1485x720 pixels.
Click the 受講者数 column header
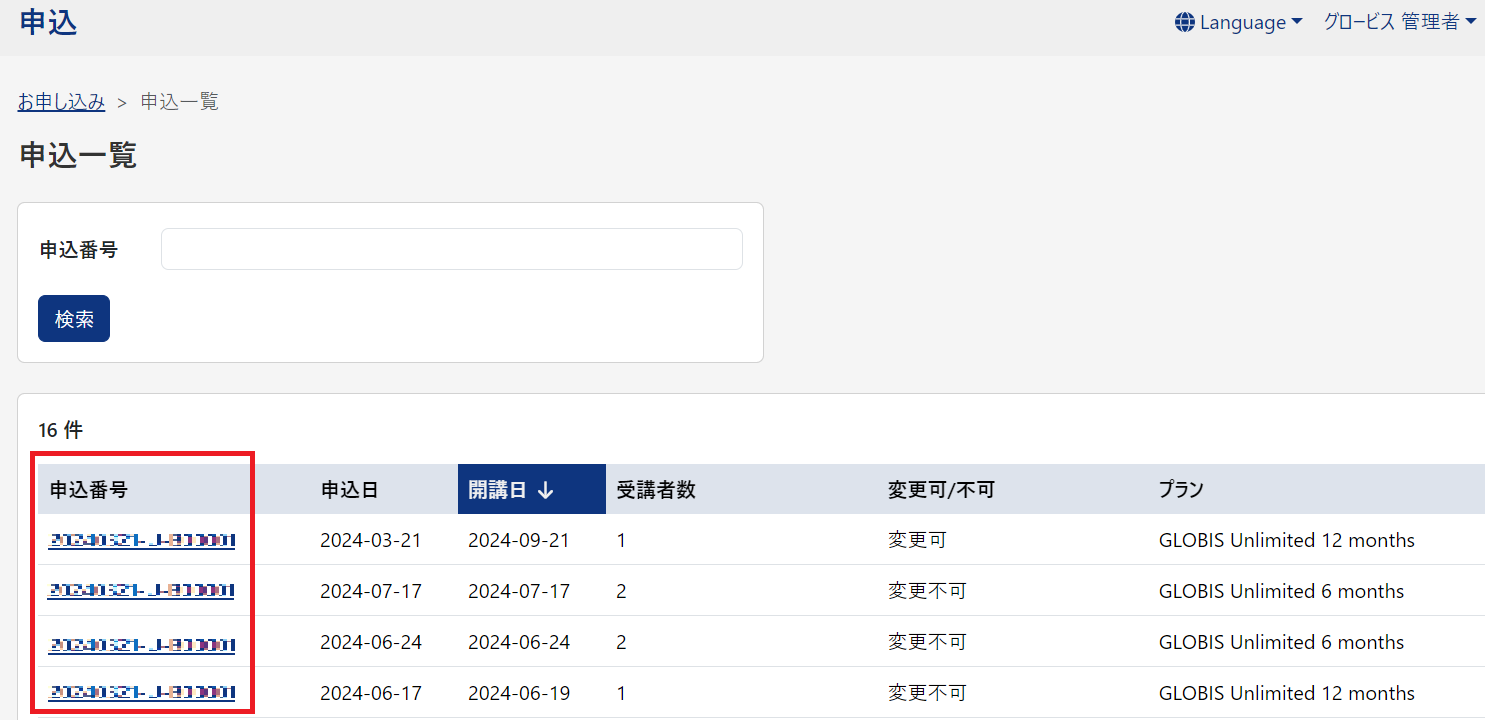[656, 490]
